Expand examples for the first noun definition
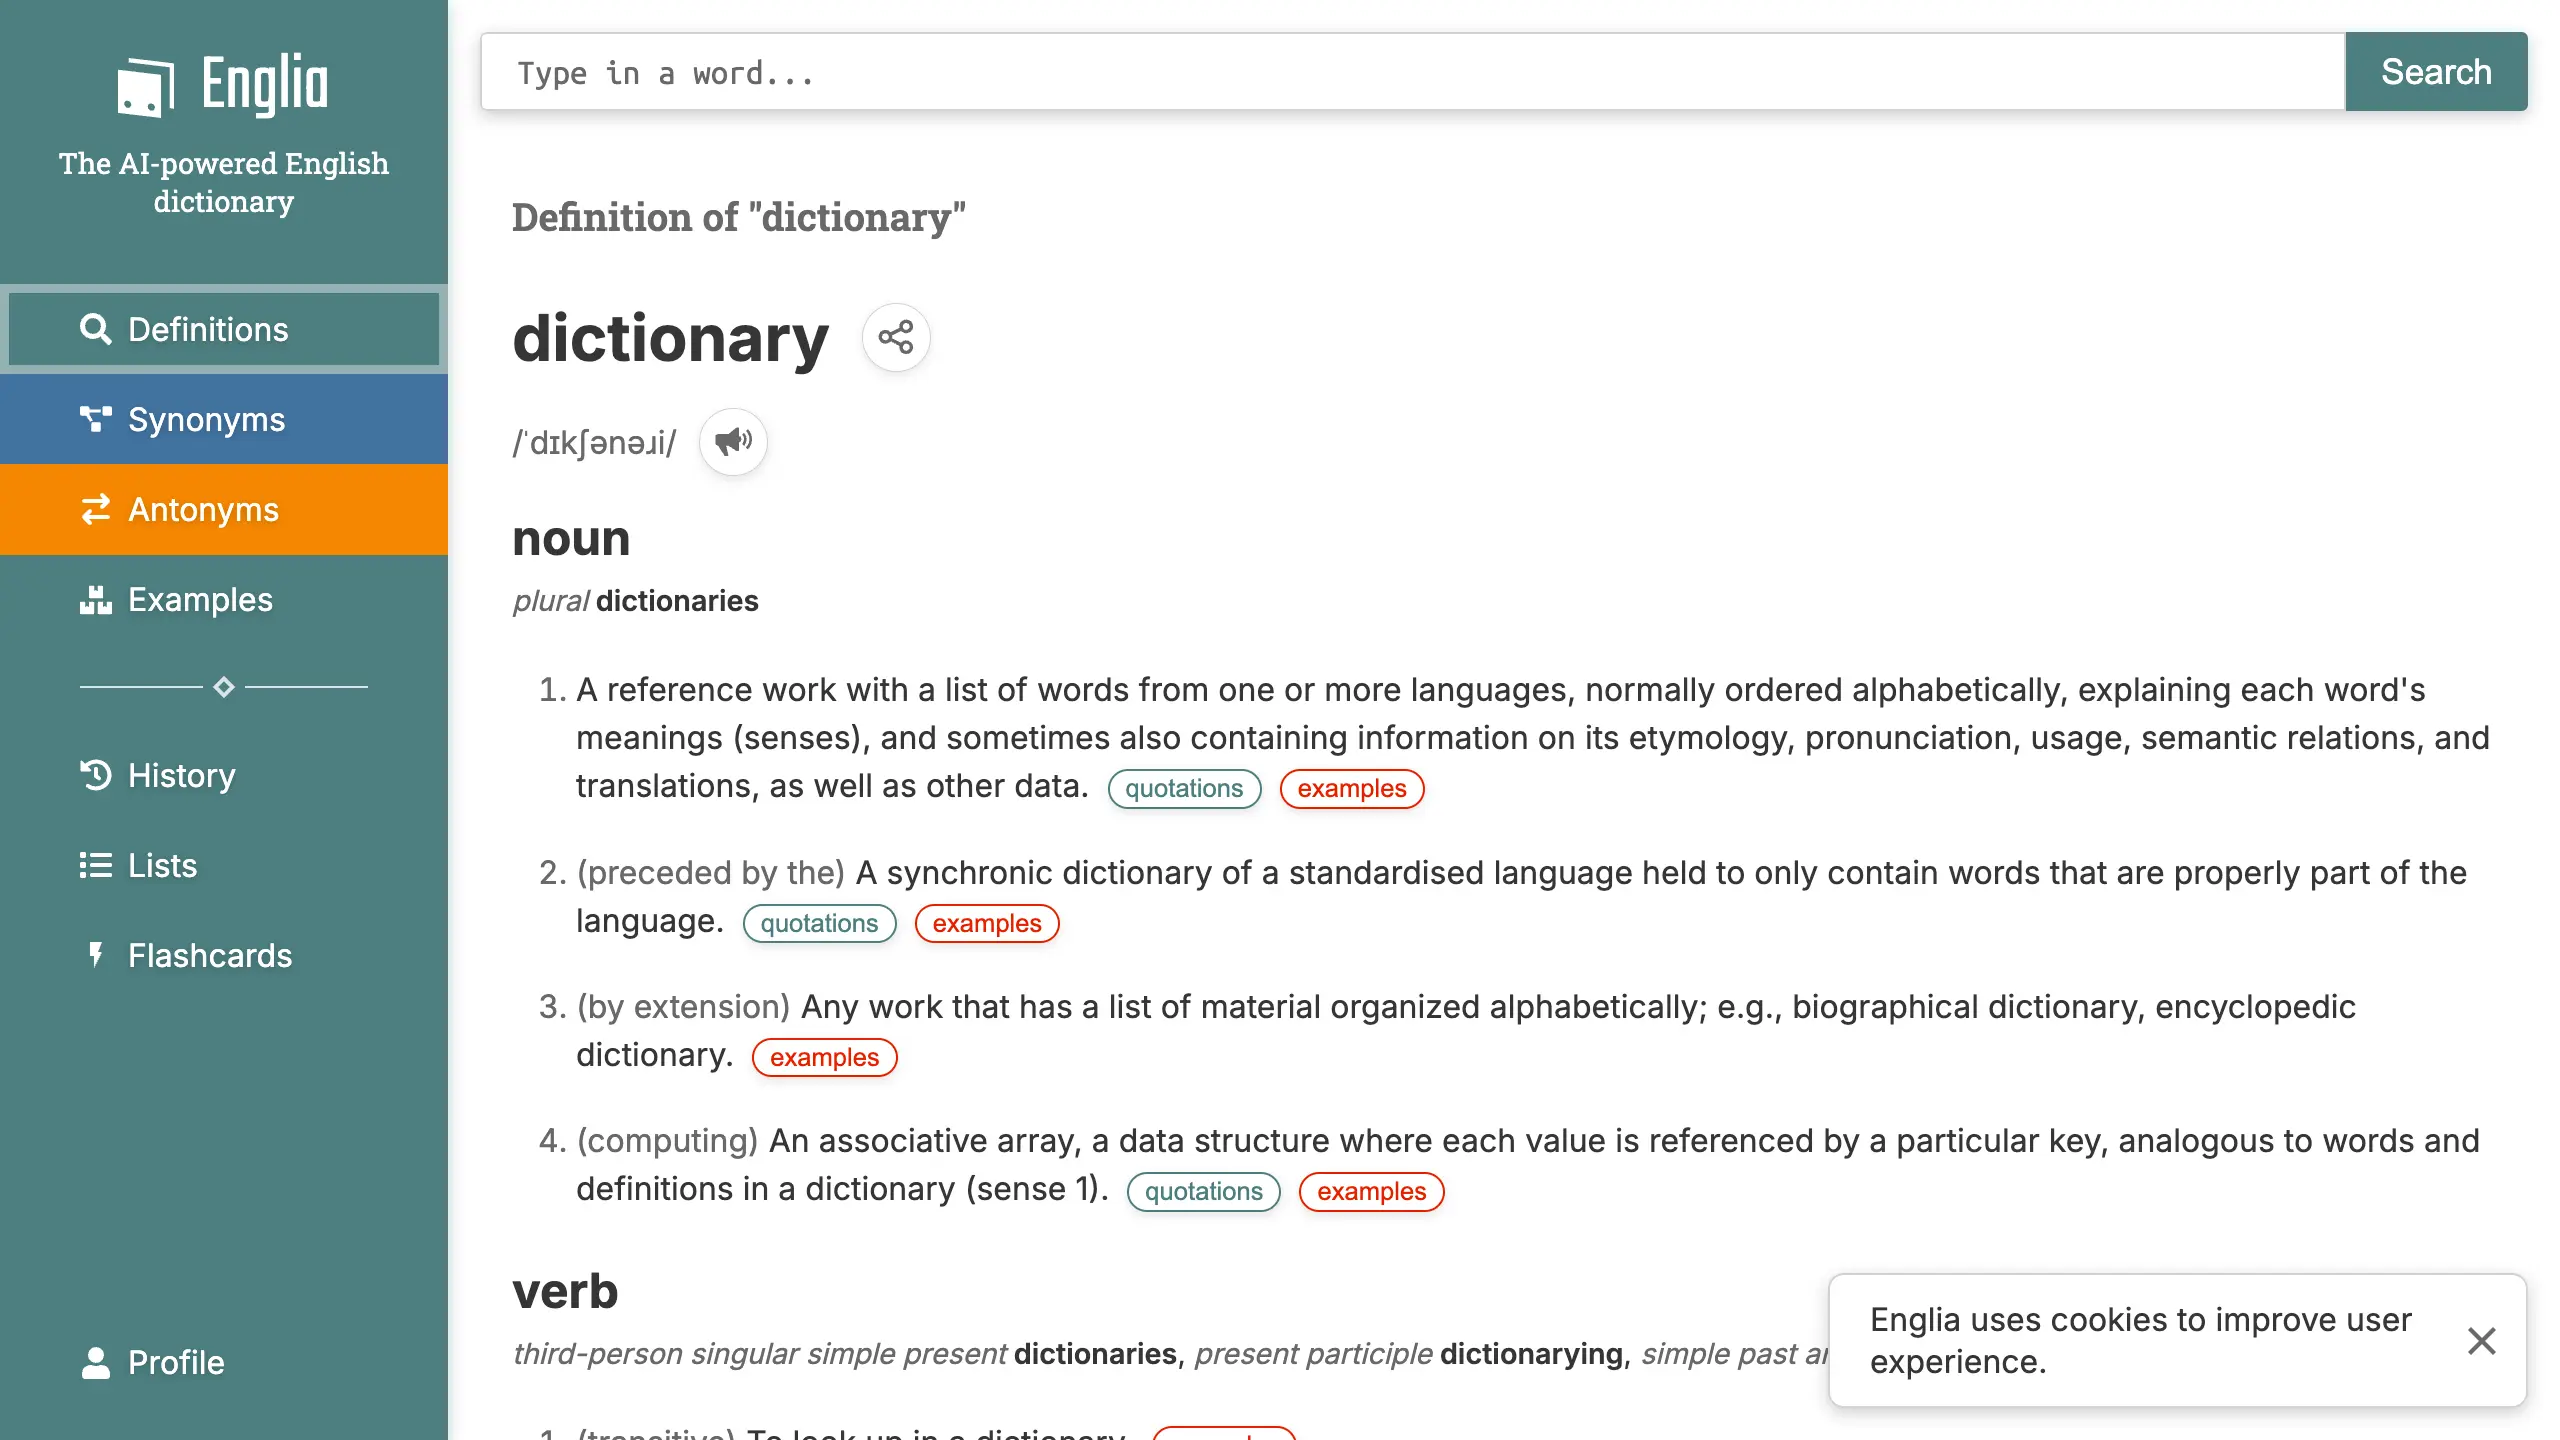2560x1440 pixels. point(1351,788)
